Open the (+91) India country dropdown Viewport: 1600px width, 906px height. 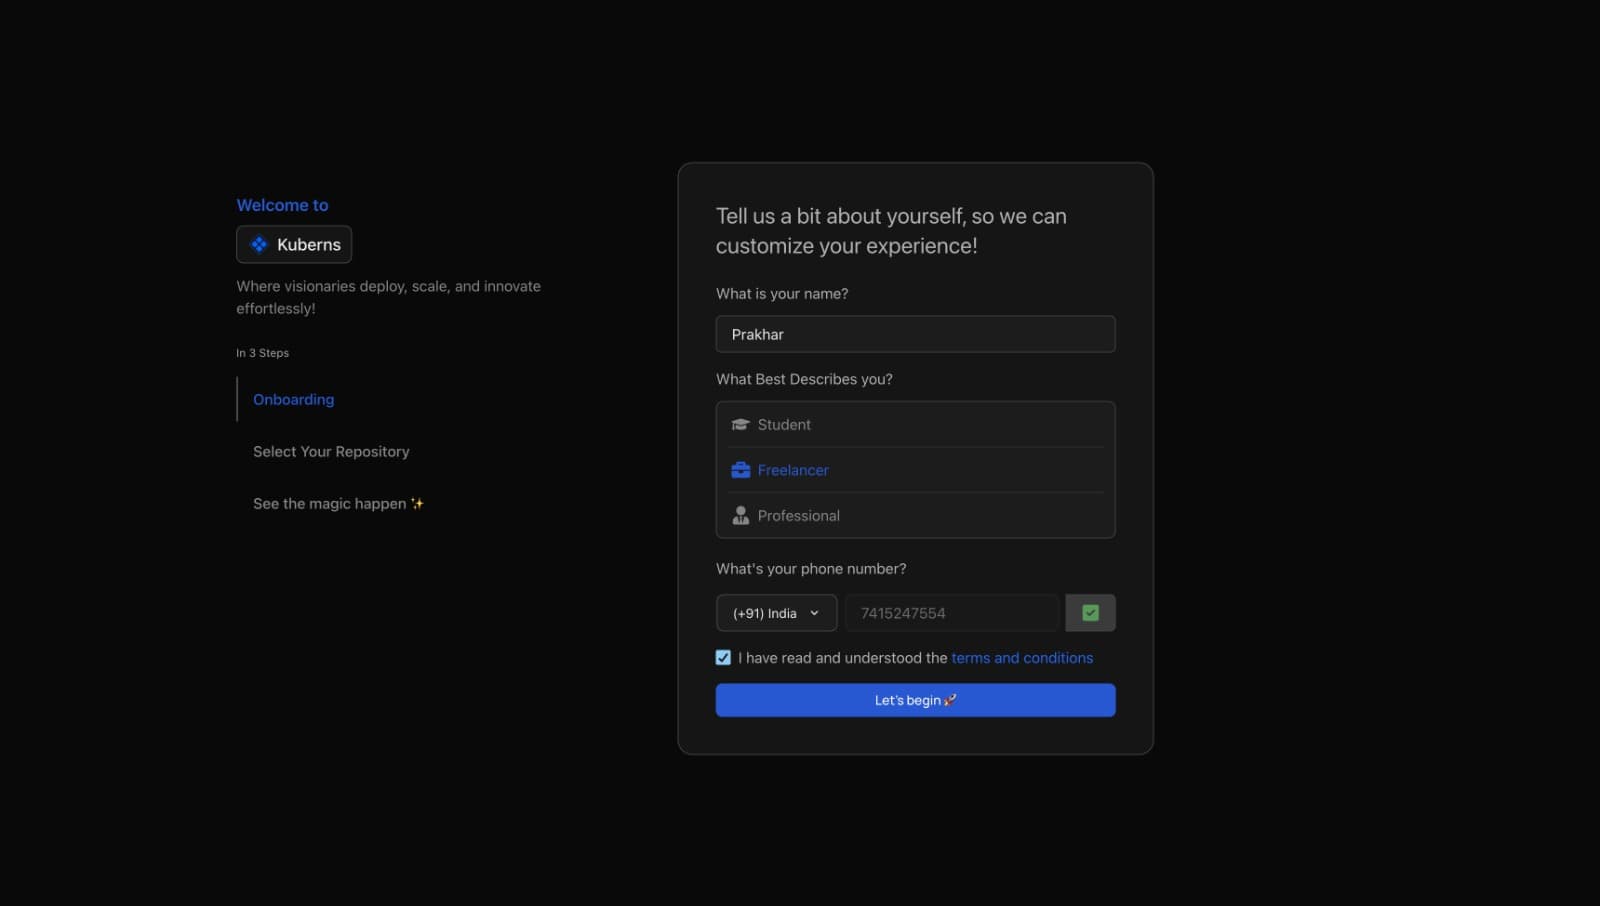(776, 613)
